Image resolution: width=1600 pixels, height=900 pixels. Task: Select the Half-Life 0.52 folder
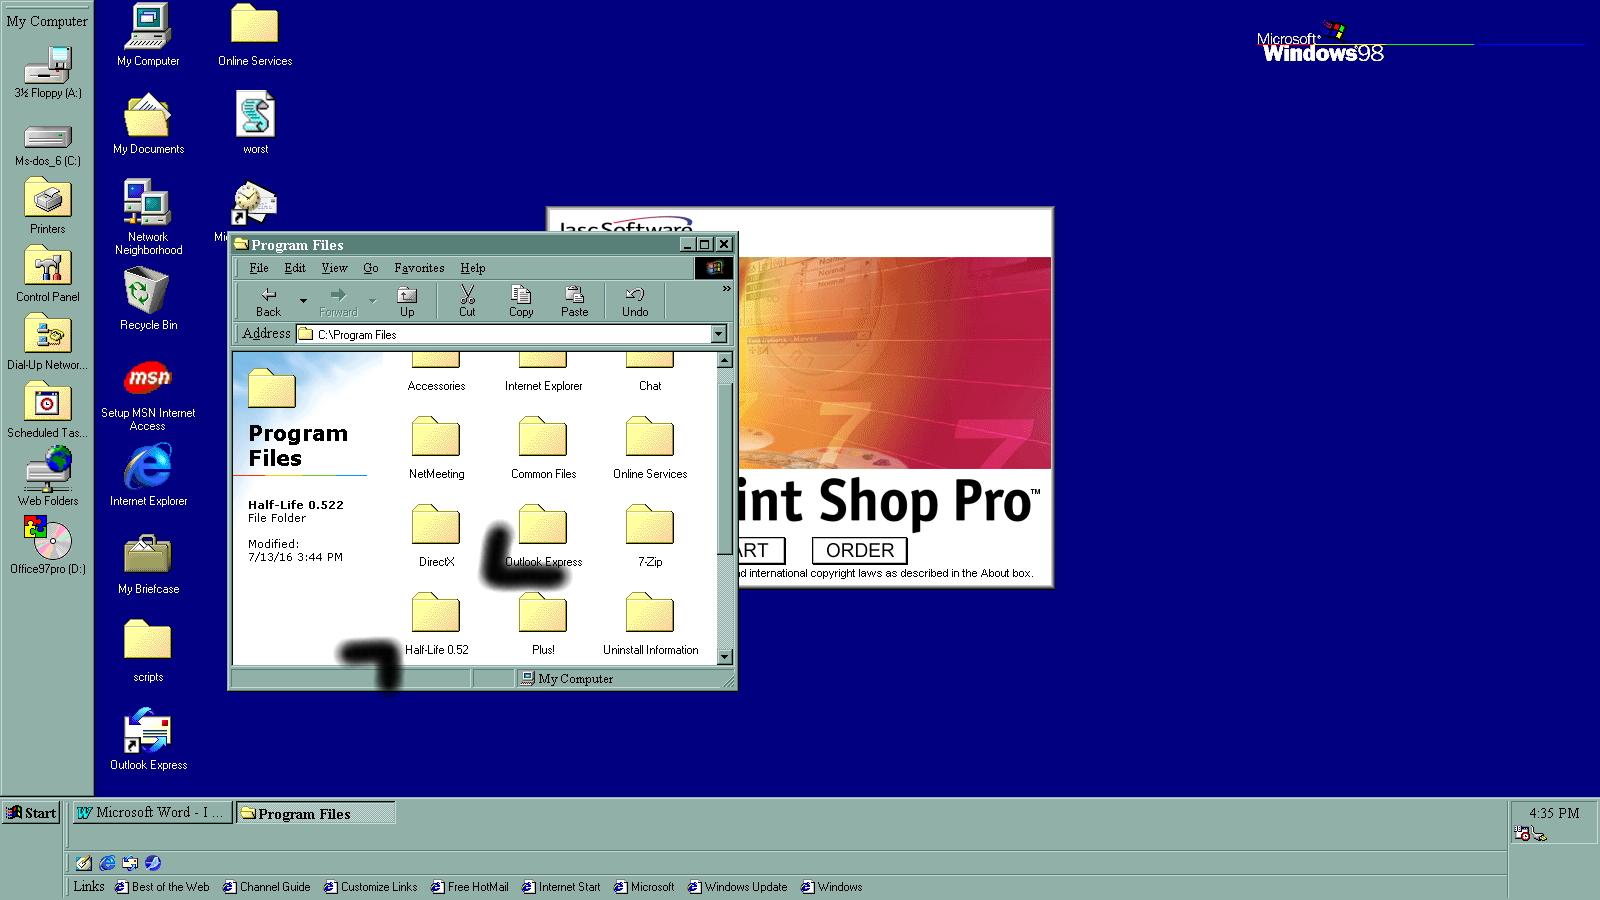tap(436, 623)
